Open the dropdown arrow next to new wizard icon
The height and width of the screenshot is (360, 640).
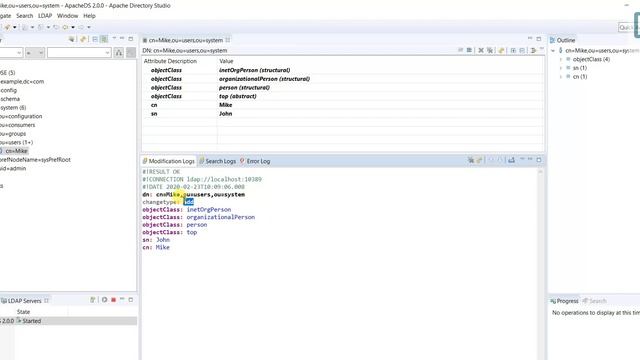click(x=15, y=27)
